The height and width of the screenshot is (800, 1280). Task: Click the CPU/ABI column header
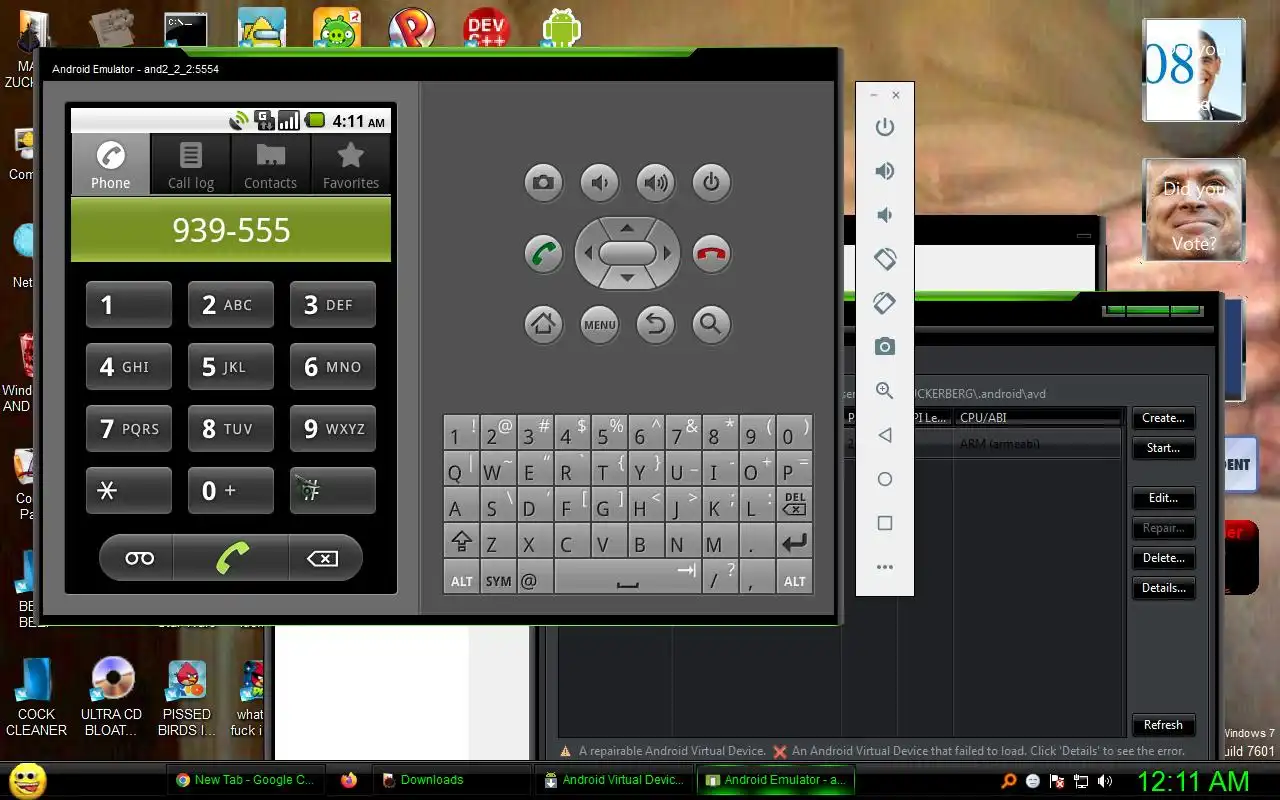[x=1037, y=418]
